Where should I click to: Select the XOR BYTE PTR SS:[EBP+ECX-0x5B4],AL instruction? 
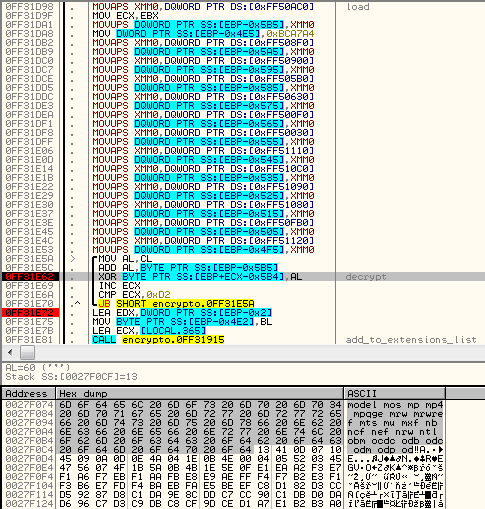pyautogui.click(x=200, y=277)
